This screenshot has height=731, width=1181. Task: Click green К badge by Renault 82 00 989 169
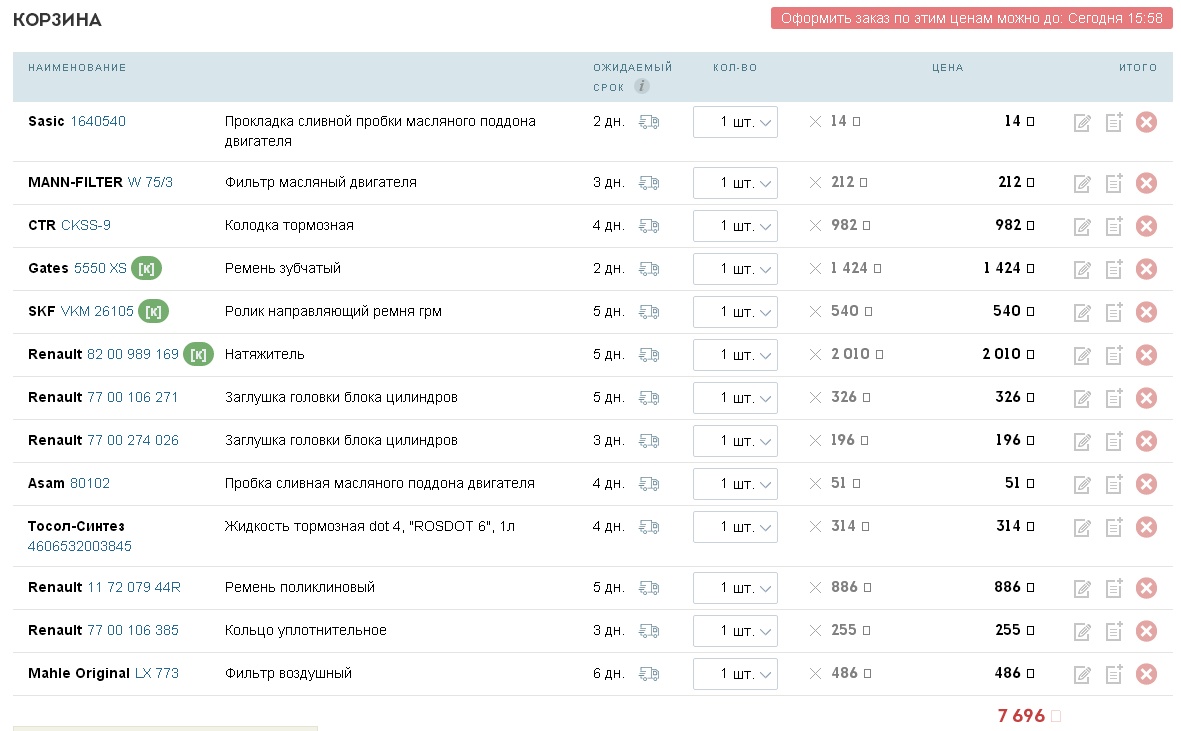click(x=198, y=355)
